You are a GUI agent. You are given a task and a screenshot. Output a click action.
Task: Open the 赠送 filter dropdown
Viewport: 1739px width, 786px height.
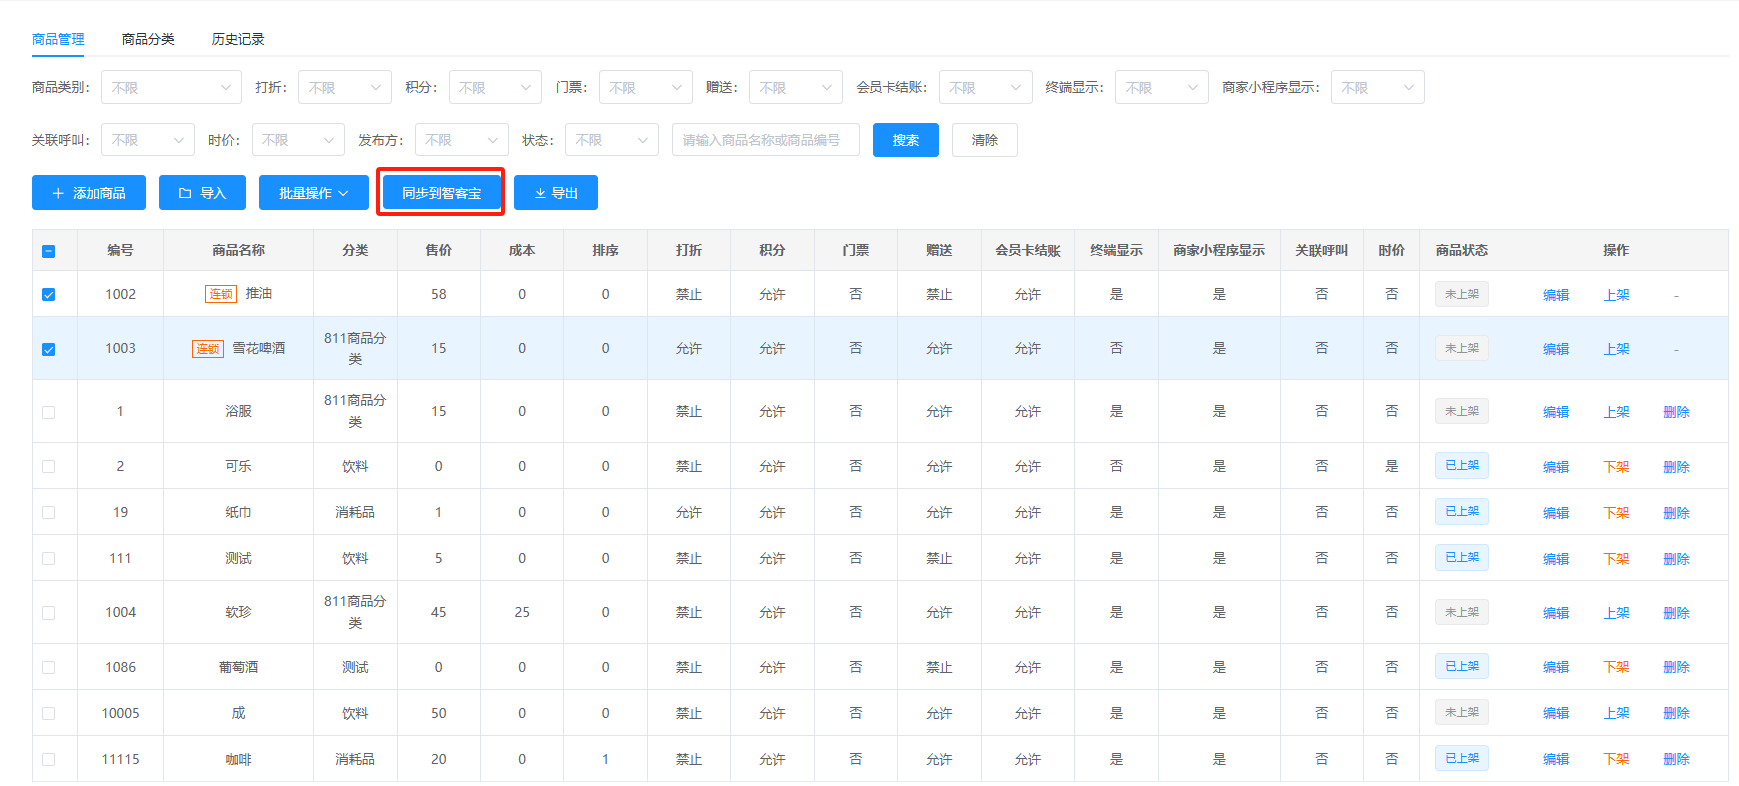796,87
